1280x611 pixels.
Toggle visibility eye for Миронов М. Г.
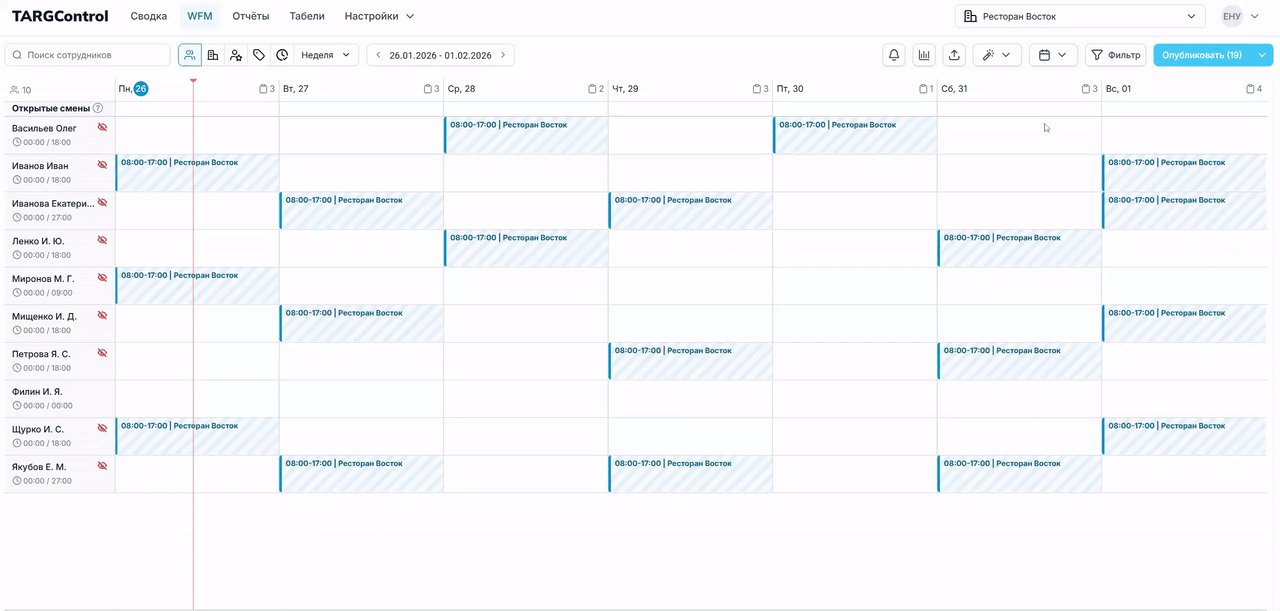(x=102, y=278)
